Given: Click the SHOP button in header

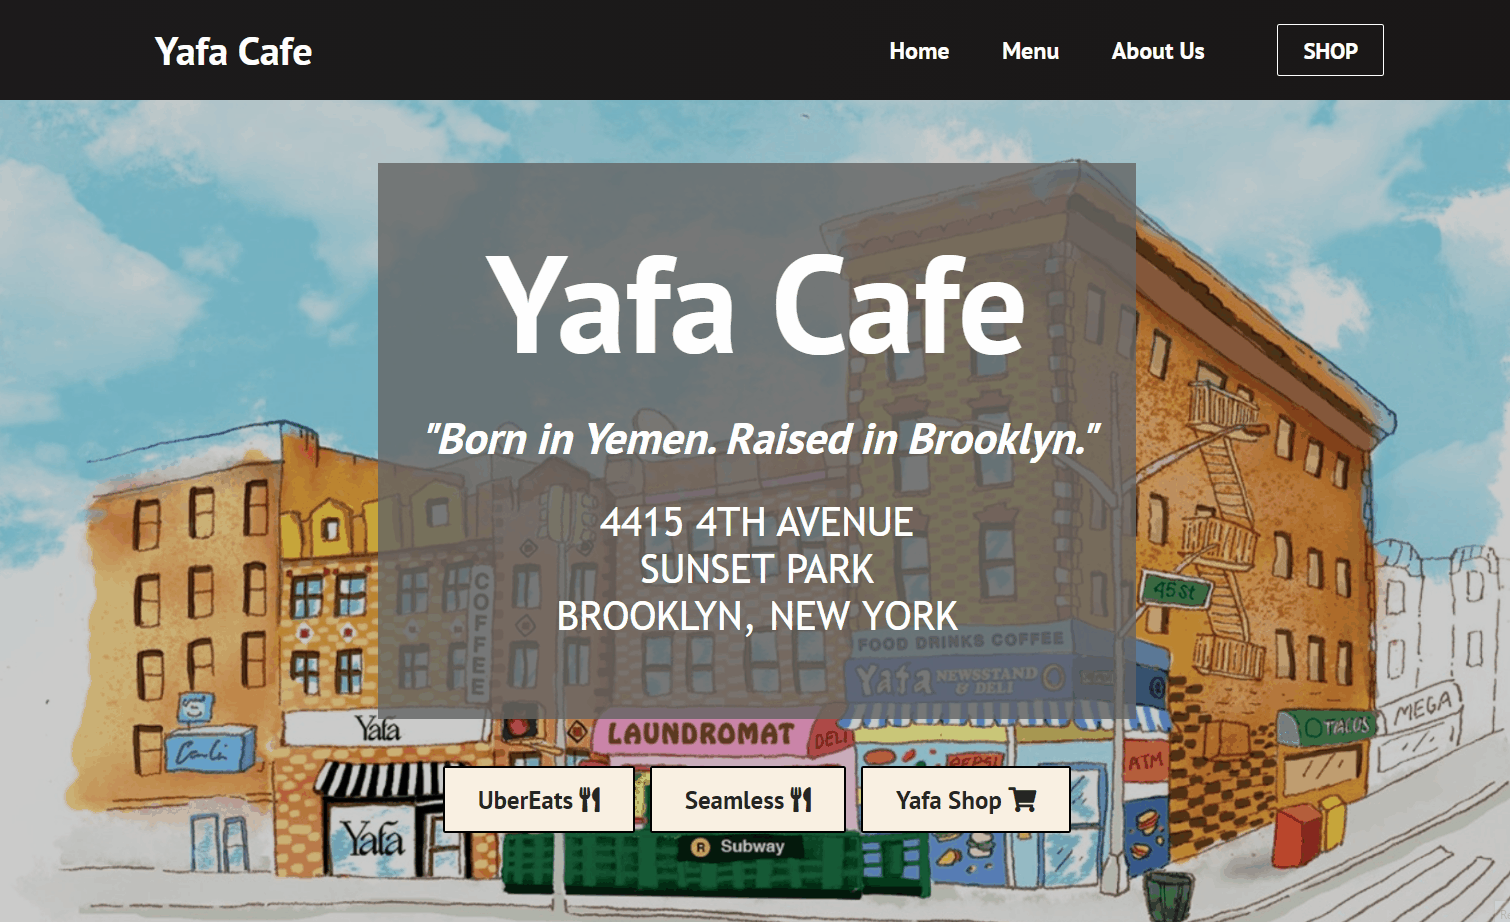Looking at the screenshot, I should click(1330, 50).
